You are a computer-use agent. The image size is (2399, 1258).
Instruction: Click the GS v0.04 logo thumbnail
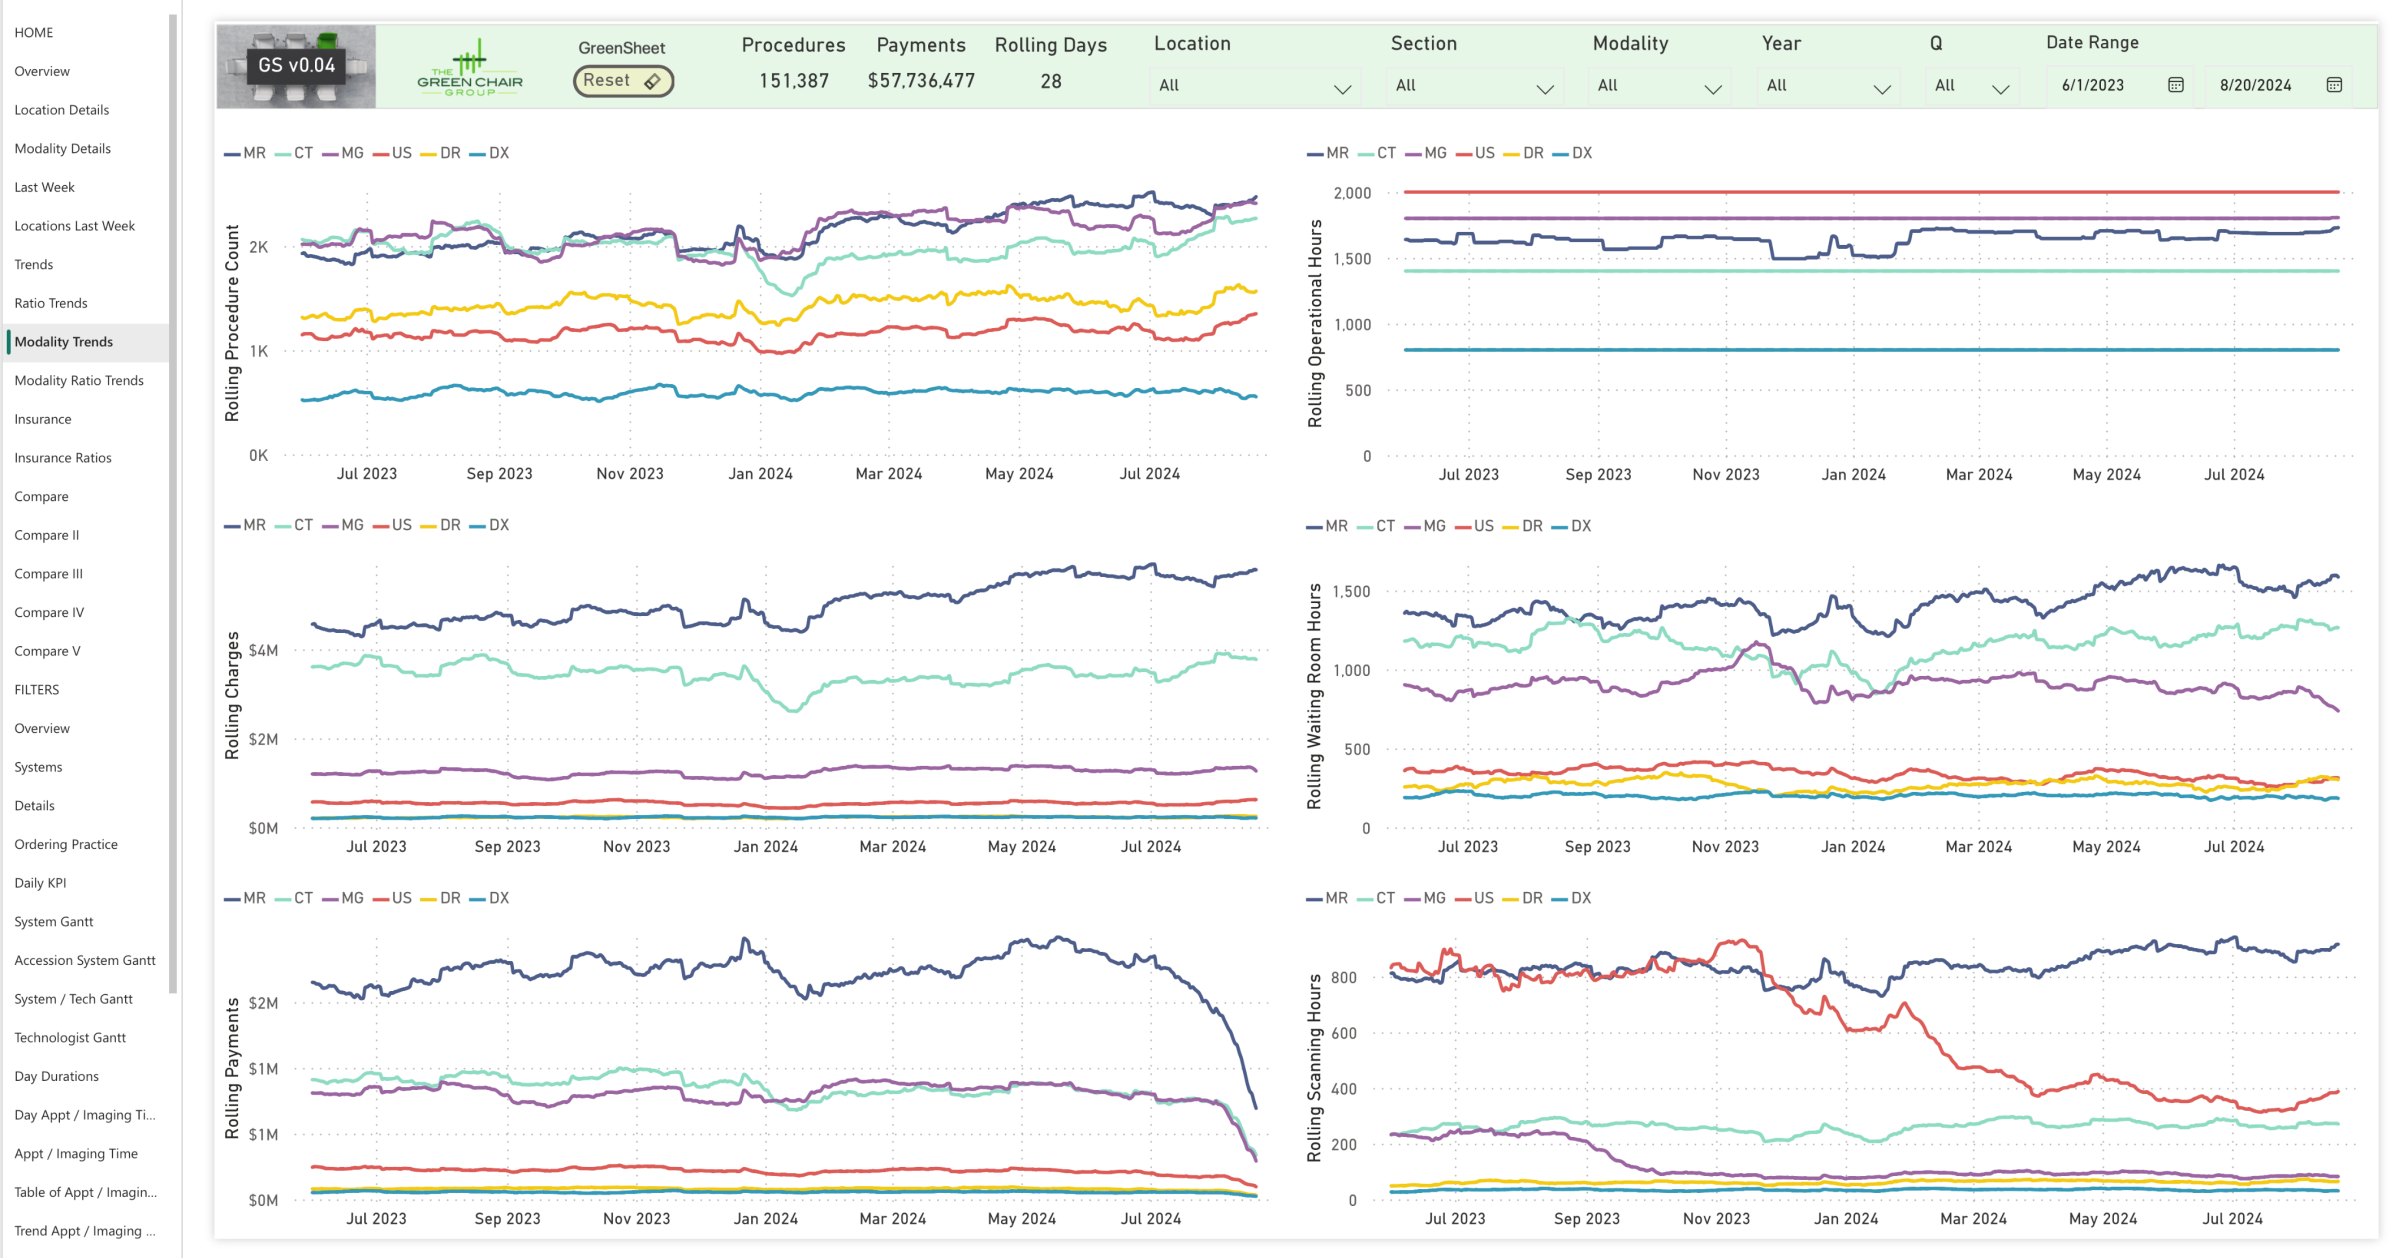pyautogui.click(x=296, y=66)
